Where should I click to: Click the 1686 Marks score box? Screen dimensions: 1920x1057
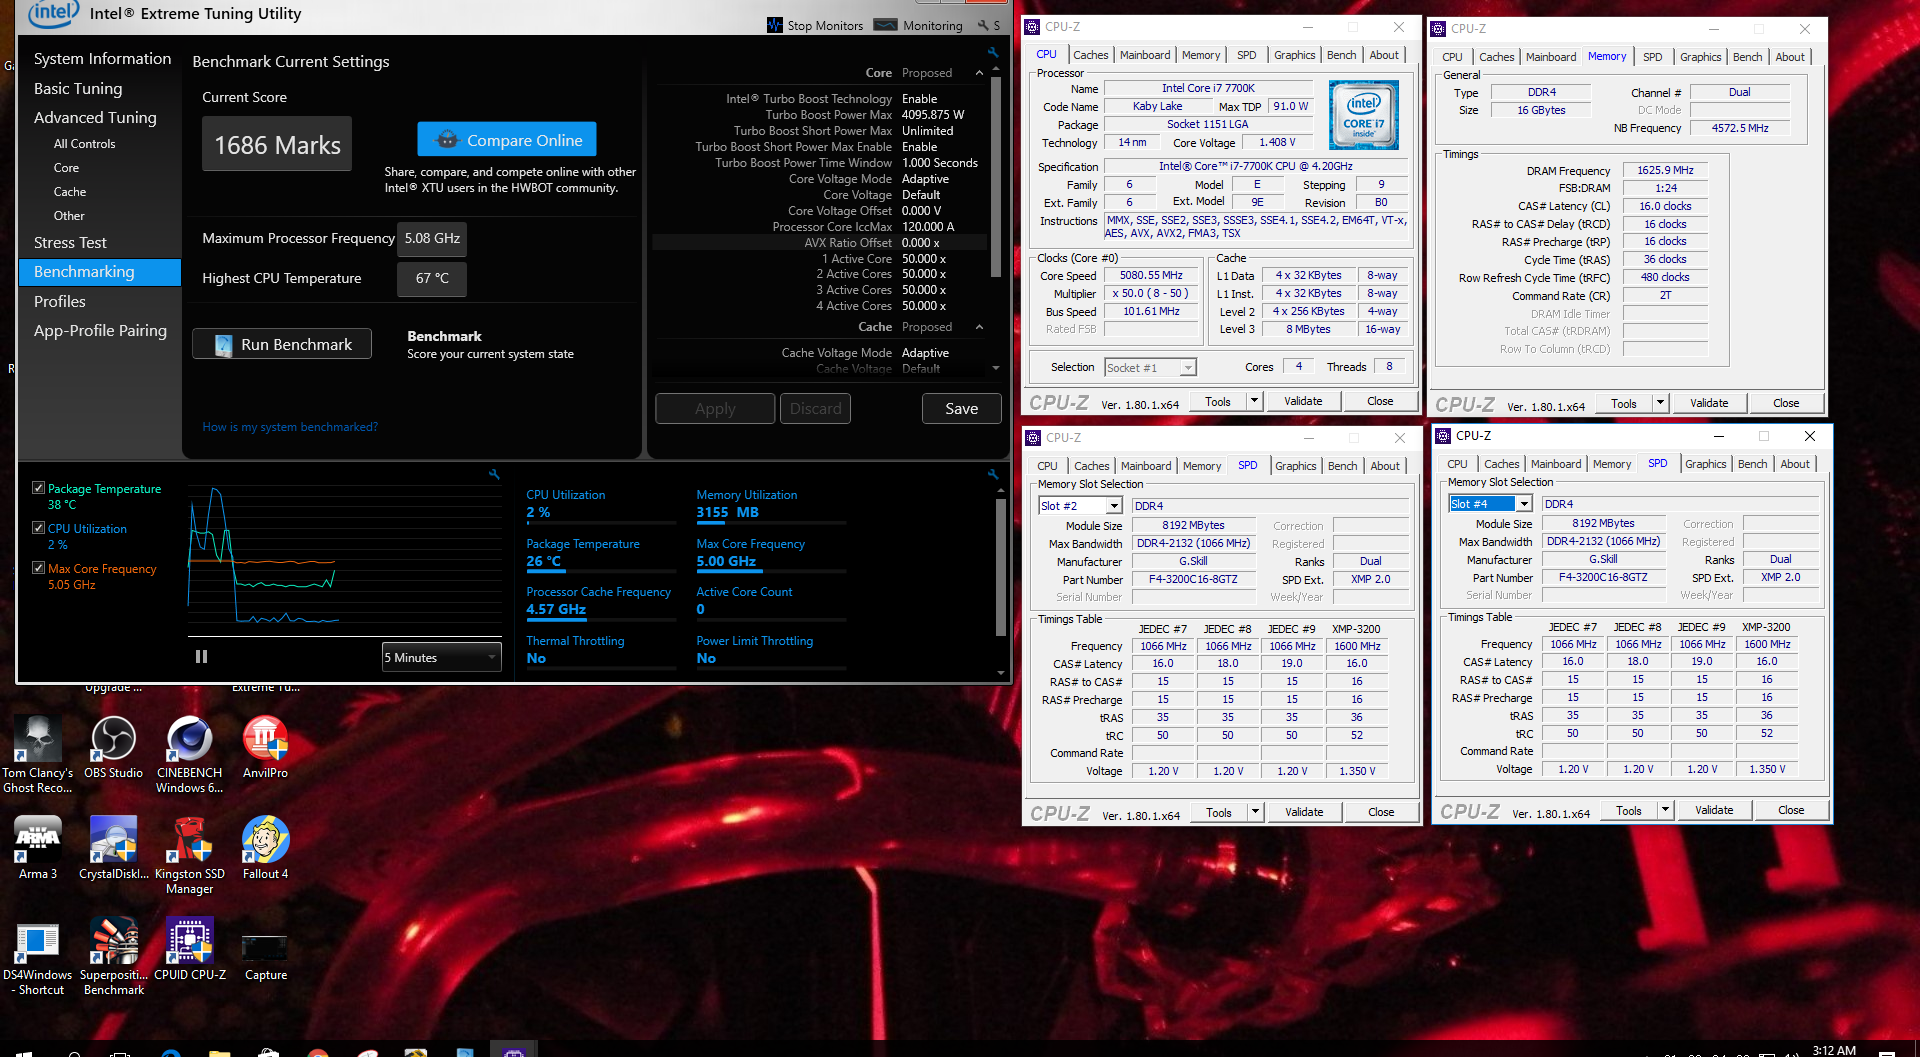pyautogui.click(x=277, y=145)
